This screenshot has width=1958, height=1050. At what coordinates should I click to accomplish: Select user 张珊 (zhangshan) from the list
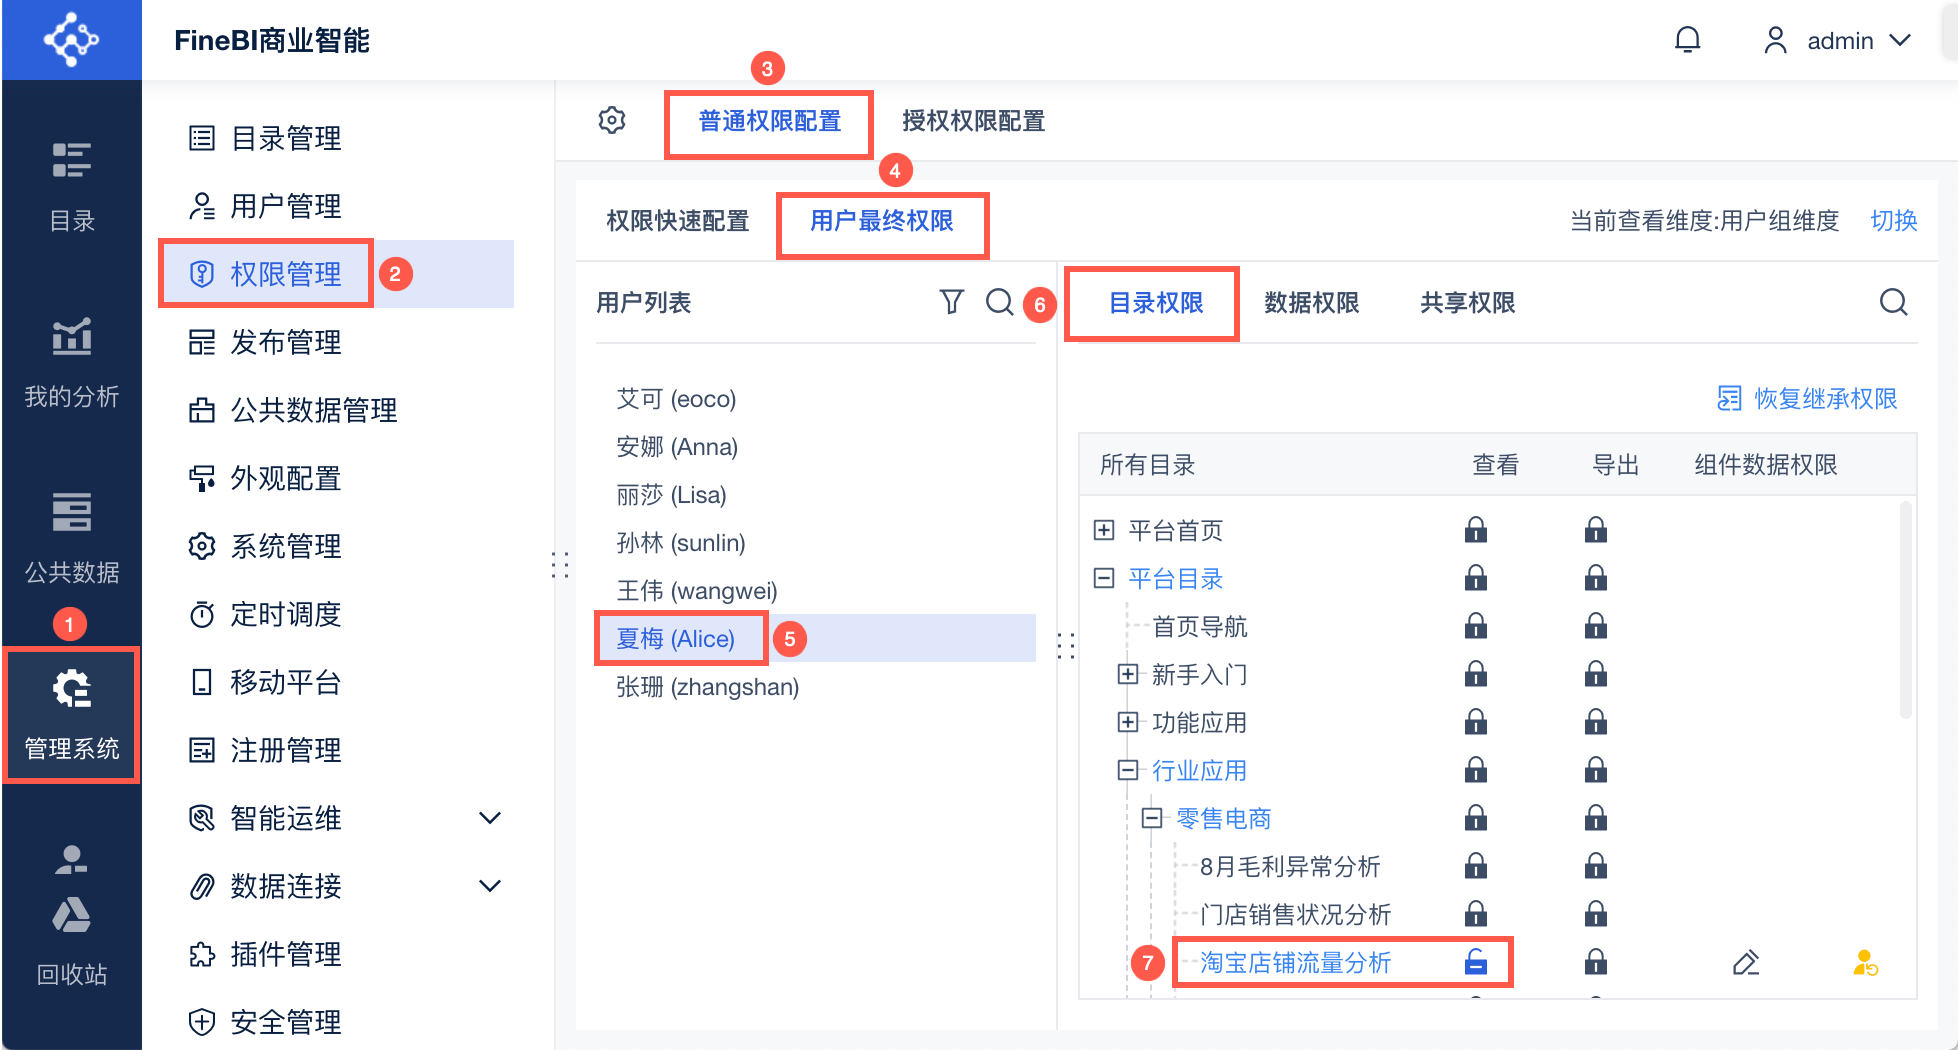(707, 687)
